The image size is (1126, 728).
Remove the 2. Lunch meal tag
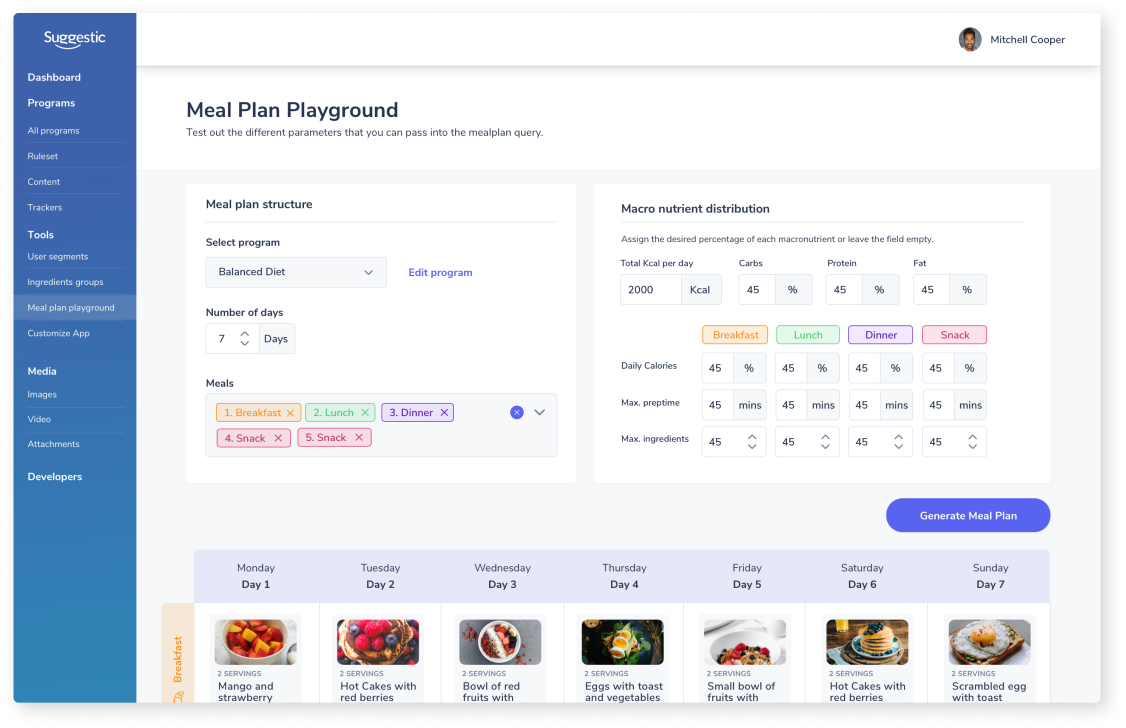[x=365, y=413]
